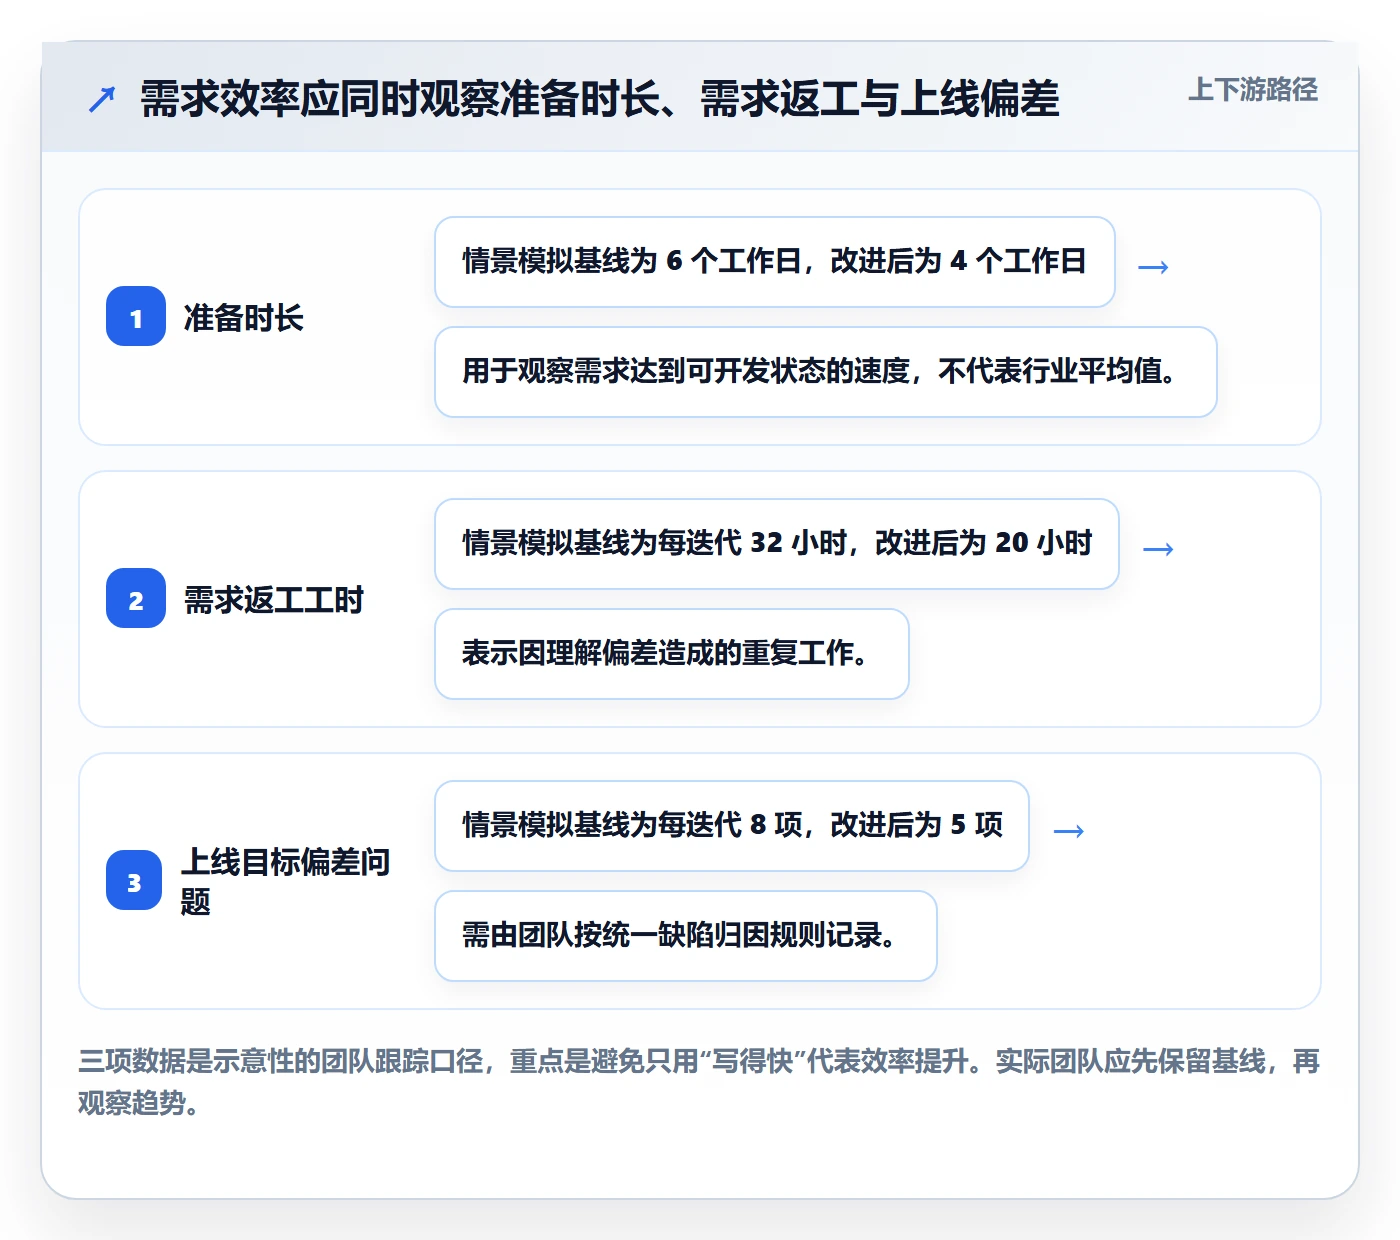
Task: Click the heading 需求效率应同时观察准备时长、需求返工与上线偏差
Action: click(599, 99)
